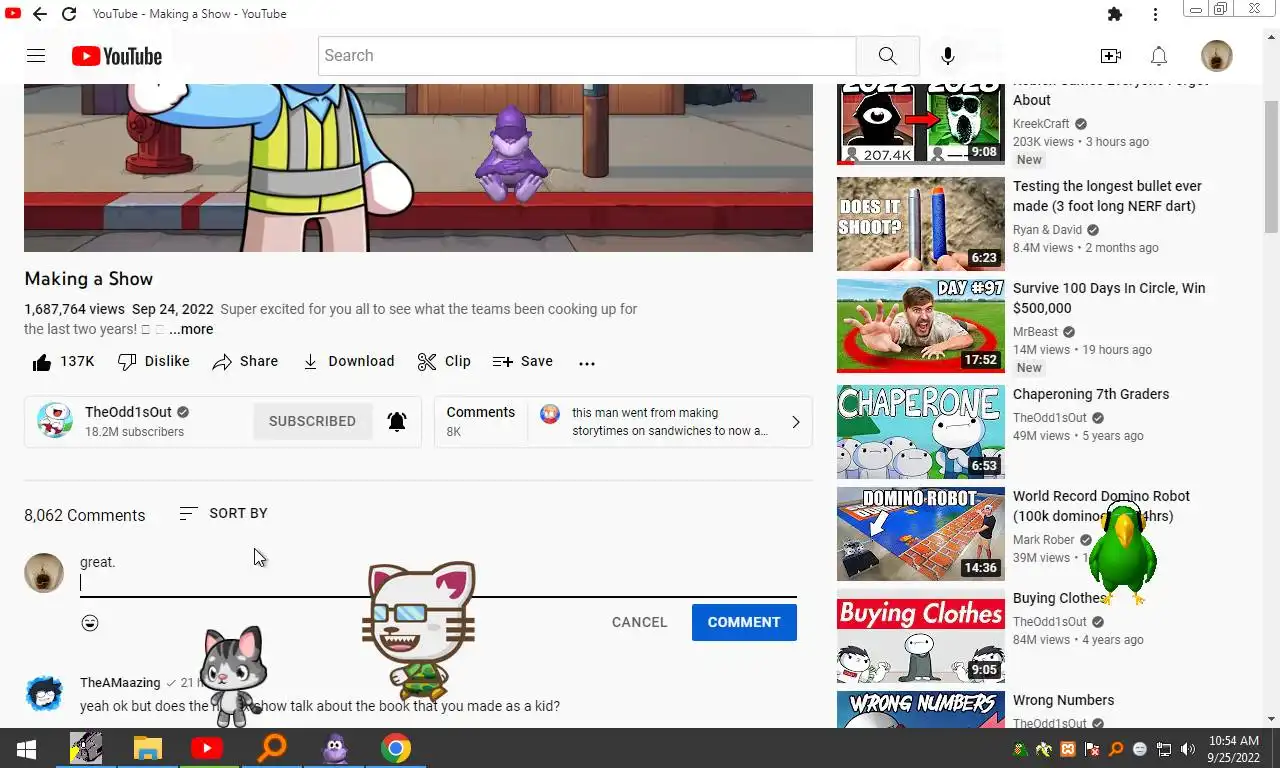Open TheOdd1sOut channel name link
This screenshot has width=1280, height=768.
tap(128, 412)
